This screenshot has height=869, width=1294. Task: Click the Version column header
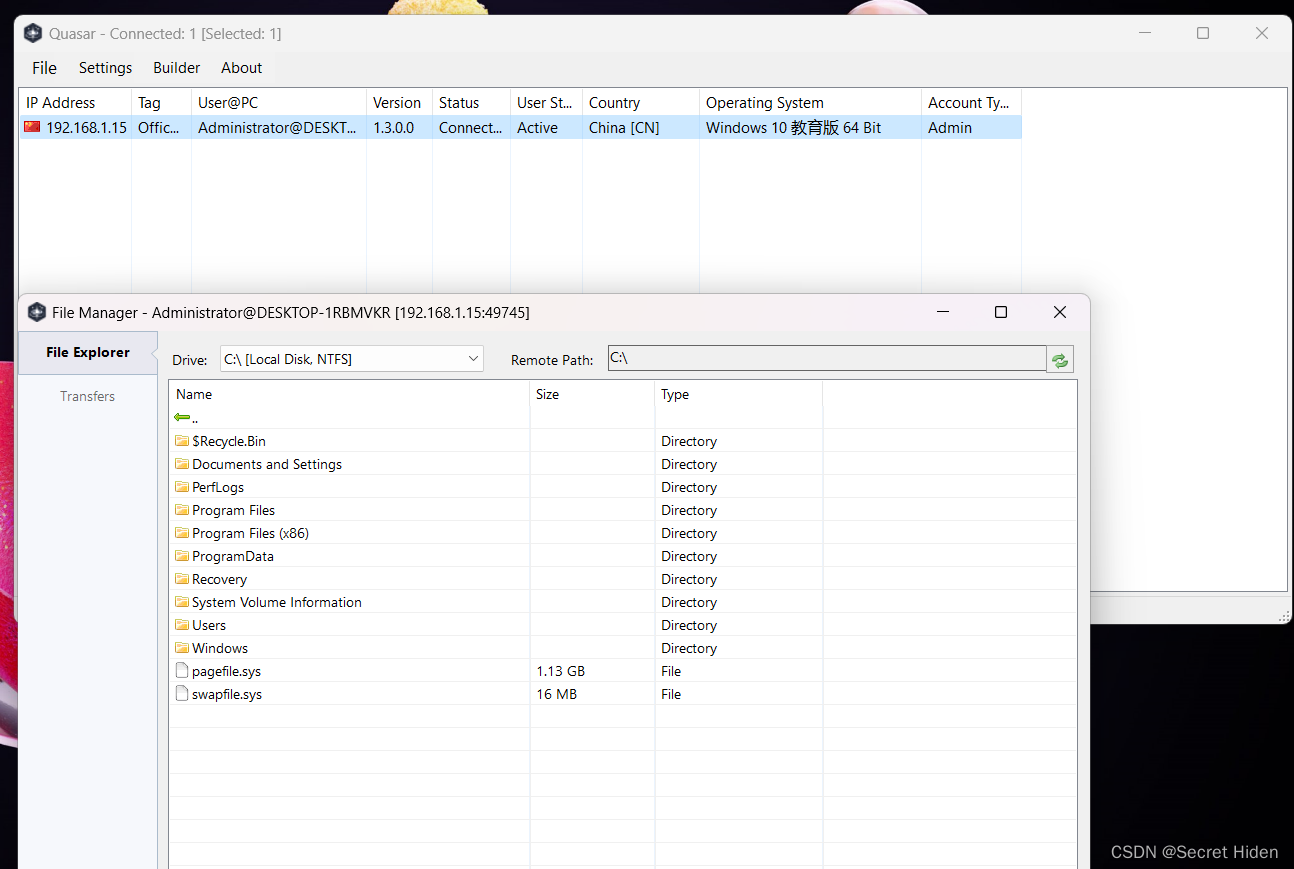click(x=399, y=102)
